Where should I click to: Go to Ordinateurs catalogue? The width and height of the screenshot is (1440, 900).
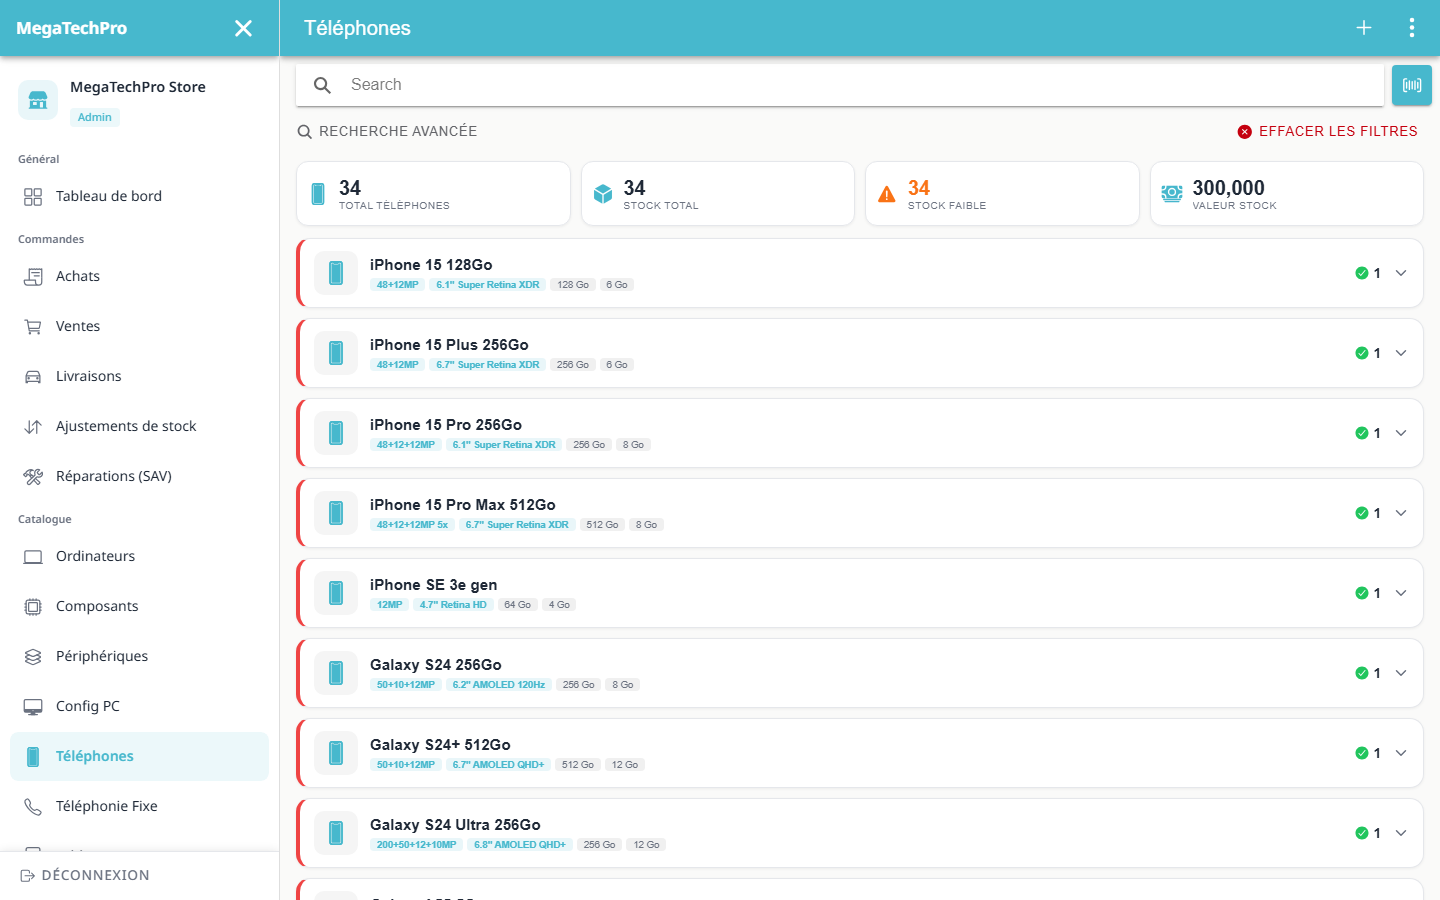[x=139, y=556]
